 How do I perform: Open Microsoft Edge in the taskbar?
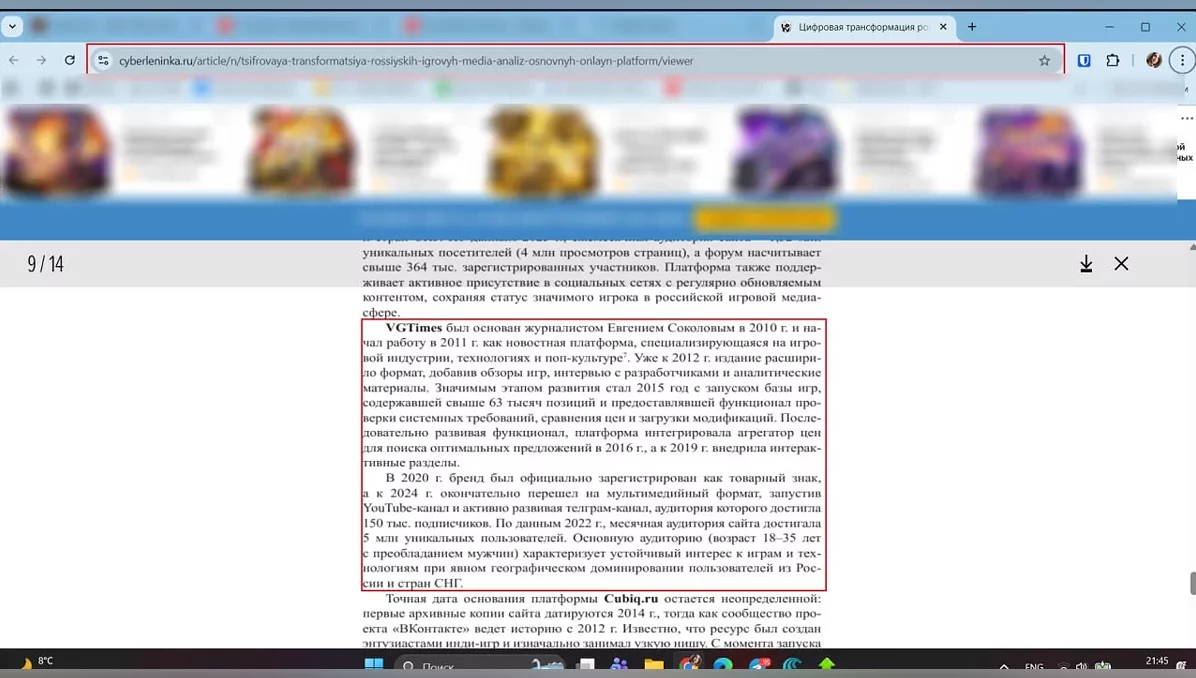coord(722,664)
